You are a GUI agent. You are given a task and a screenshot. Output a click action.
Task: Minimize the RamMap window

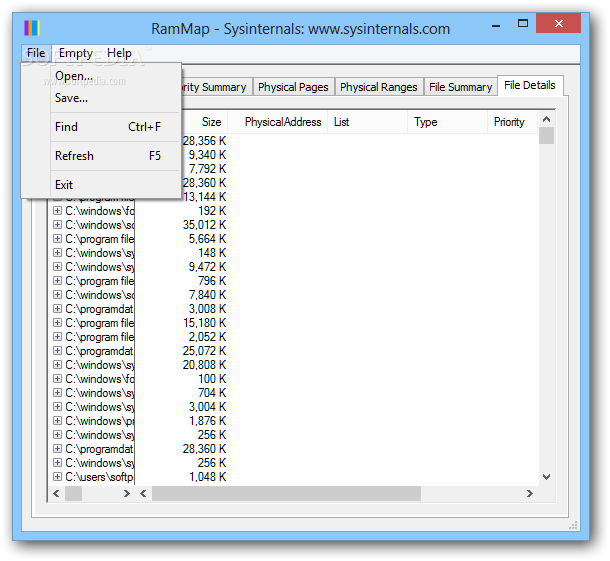496,26
